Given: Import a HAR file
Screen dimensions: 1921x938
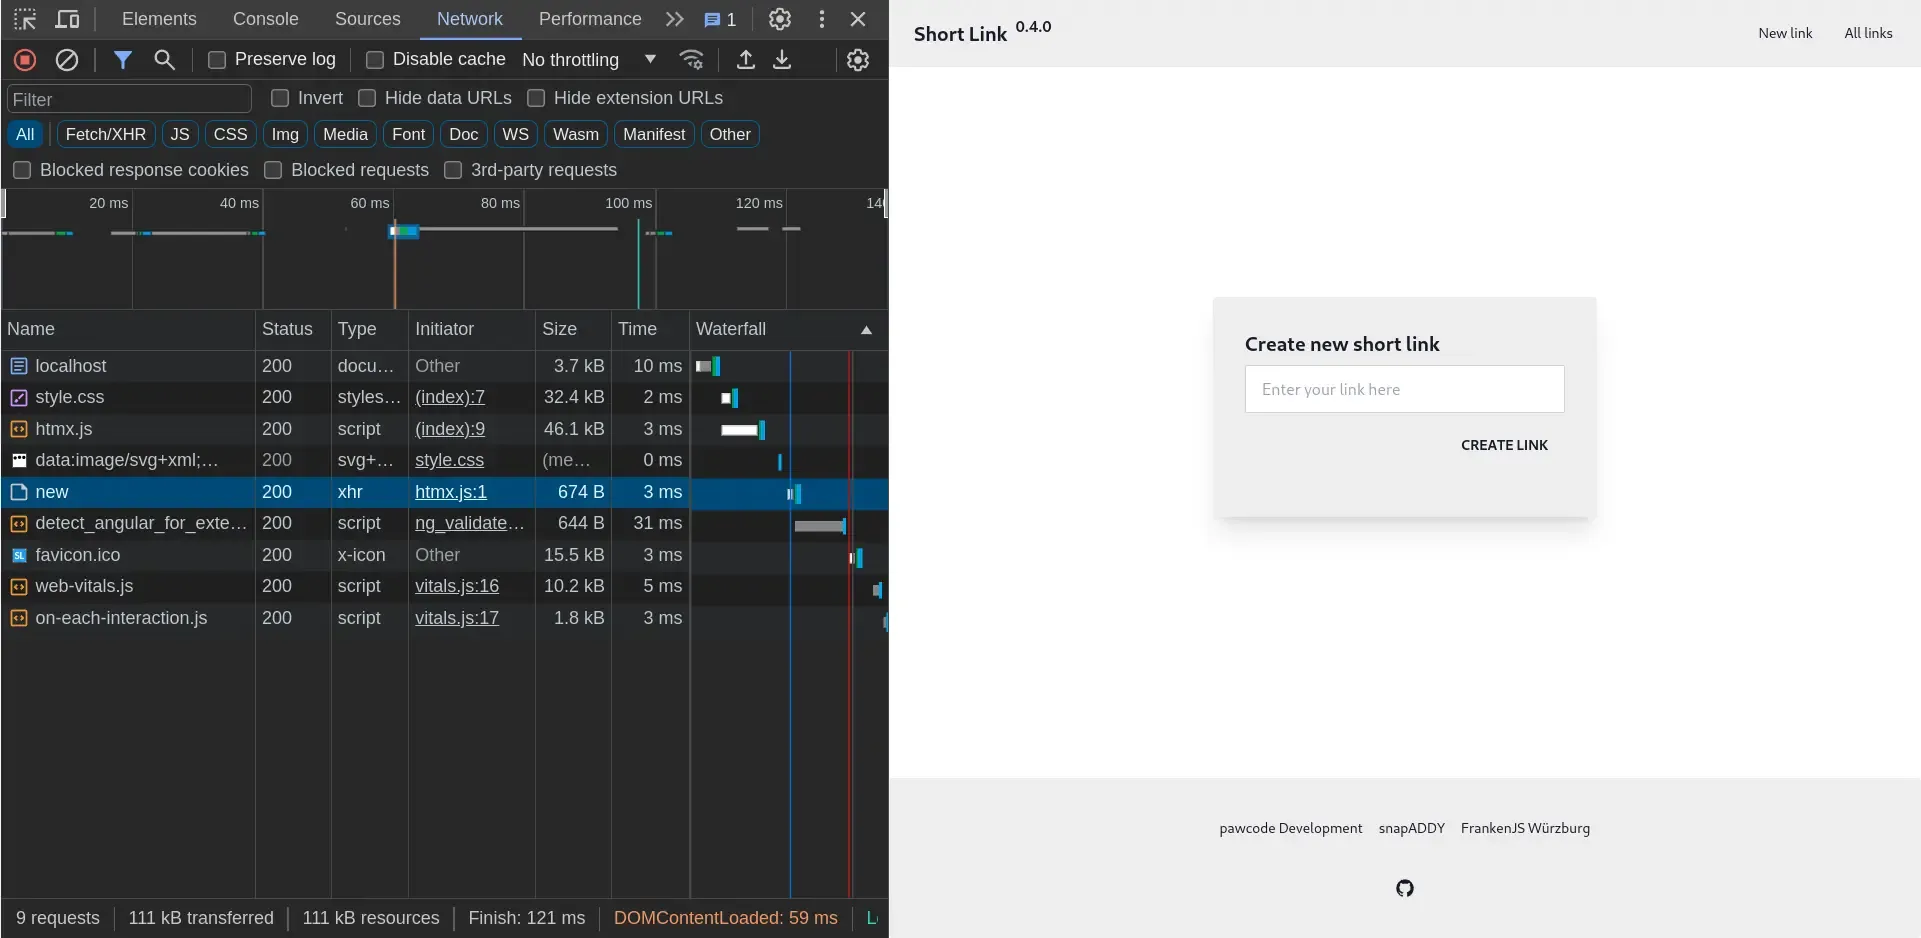Looking at the screenshot, I should (x=745, y=60).
